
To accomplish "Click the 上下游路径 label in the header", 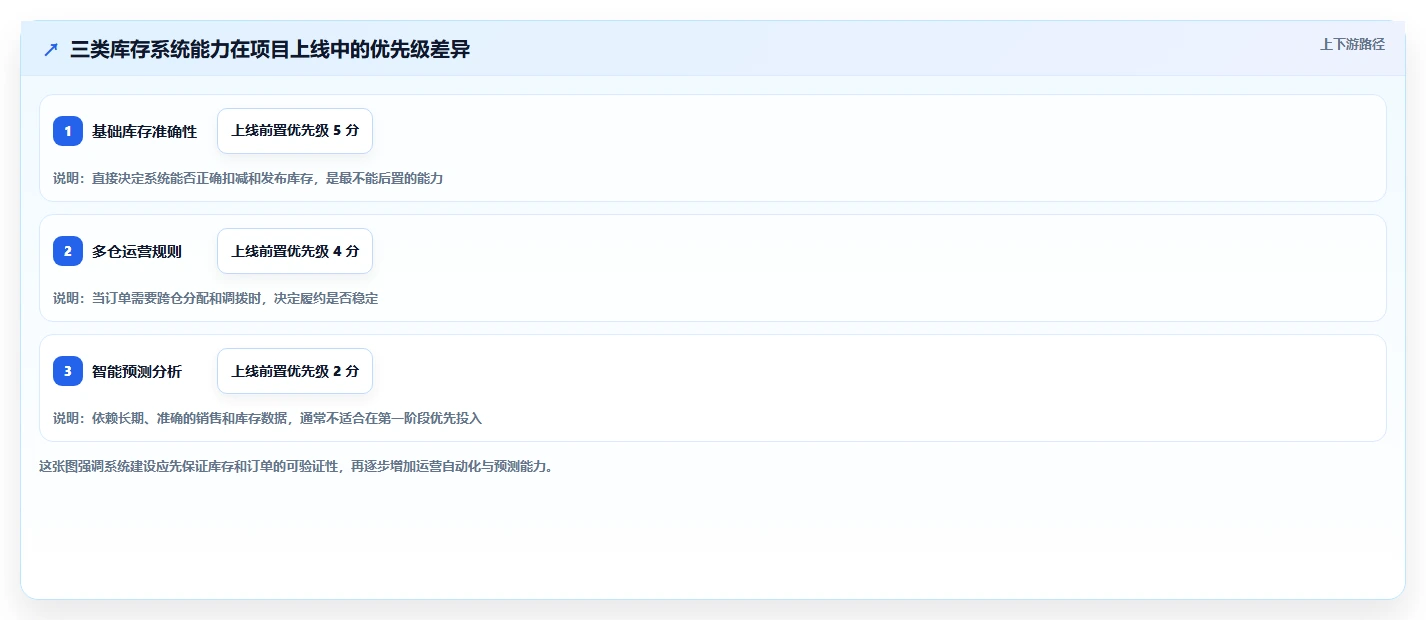I will 1352,44.
